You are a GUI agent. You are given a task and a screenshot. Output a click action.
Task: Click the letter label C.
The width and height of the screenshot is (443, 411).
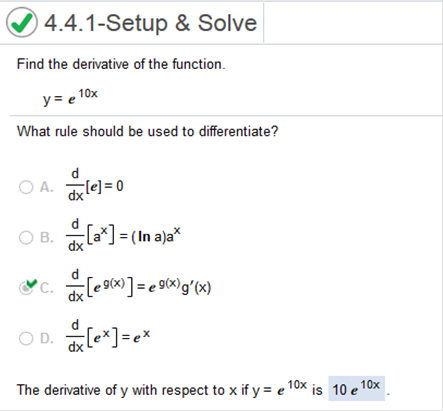(46, 288)
